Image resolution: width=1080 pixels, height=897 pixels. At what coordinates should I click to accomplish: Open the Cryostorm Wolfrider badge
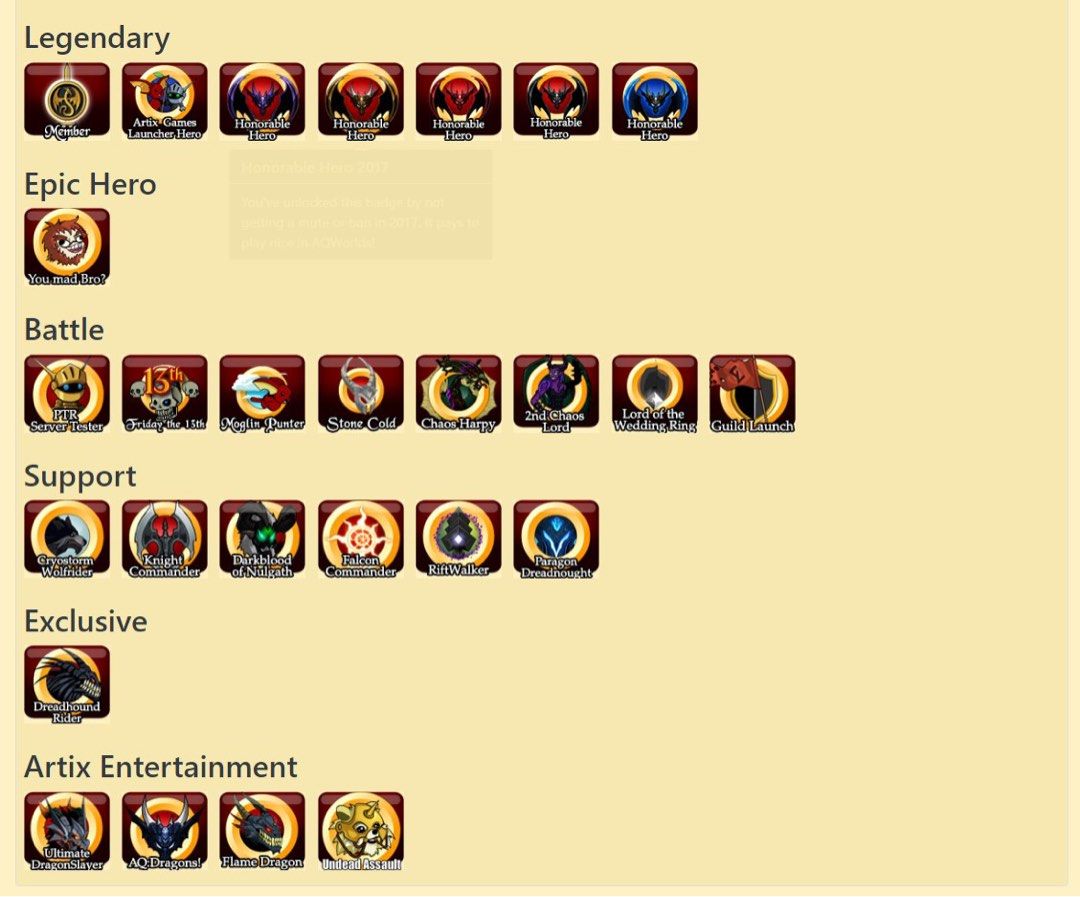click(67, 539)
